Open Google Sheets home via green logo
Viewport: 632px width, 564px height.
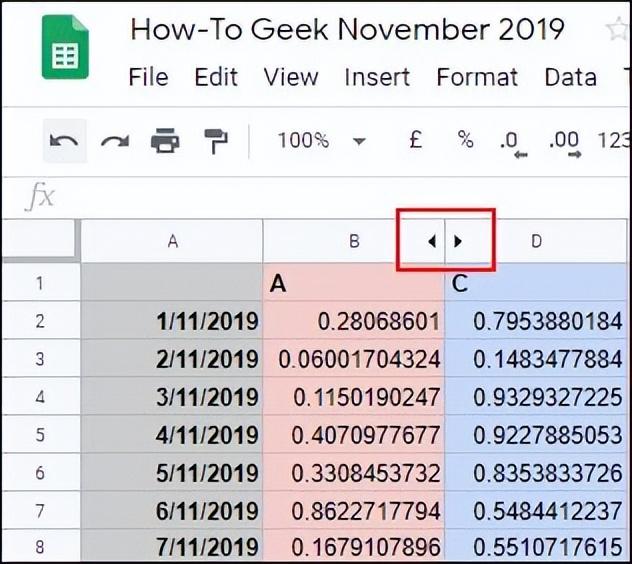65,47
